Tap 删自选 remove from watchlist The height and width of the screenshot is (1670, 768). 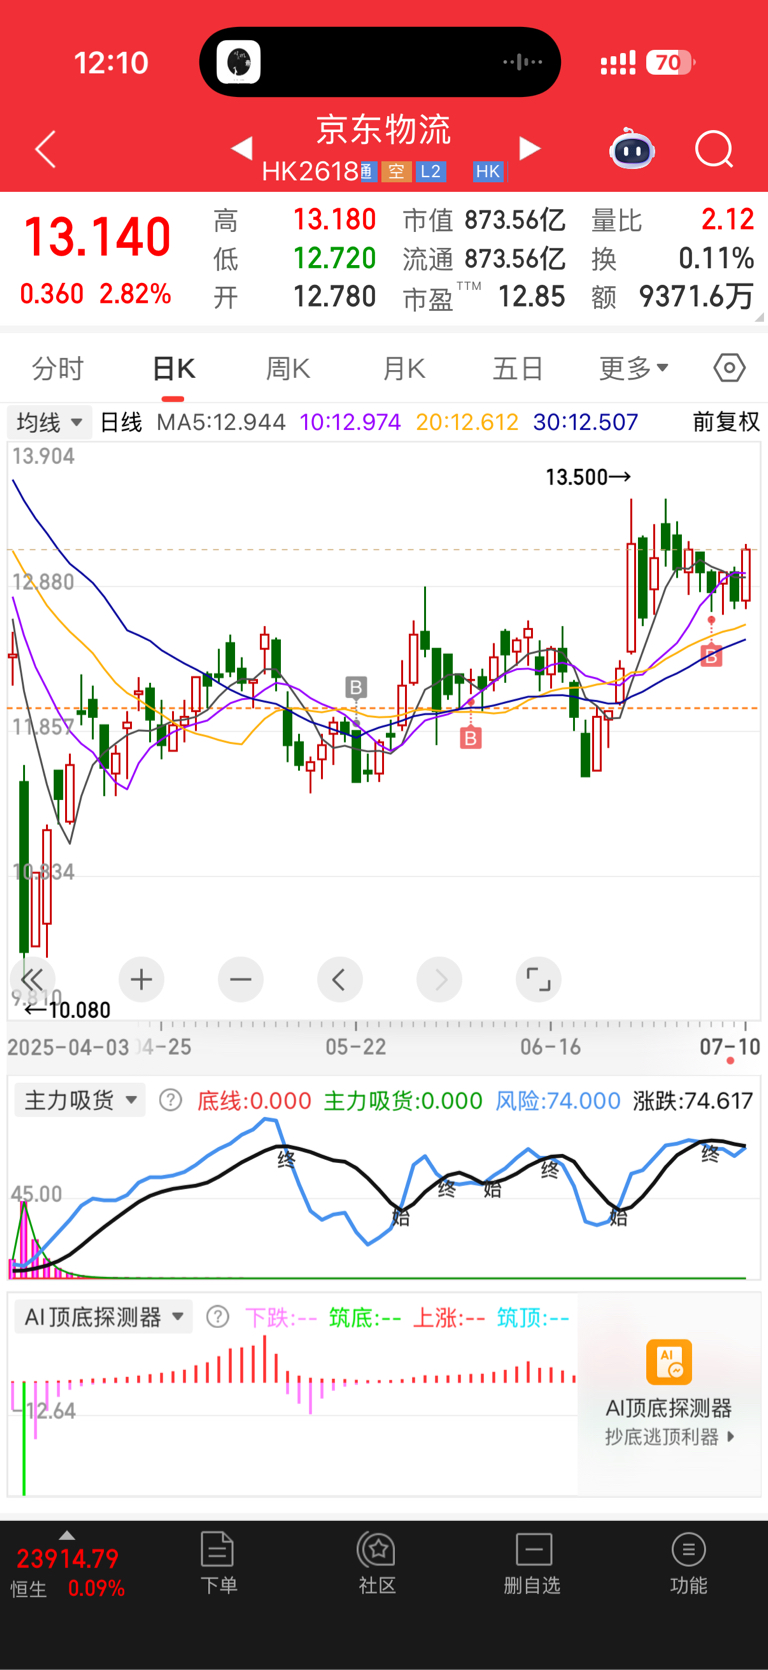pos(533,1563)
